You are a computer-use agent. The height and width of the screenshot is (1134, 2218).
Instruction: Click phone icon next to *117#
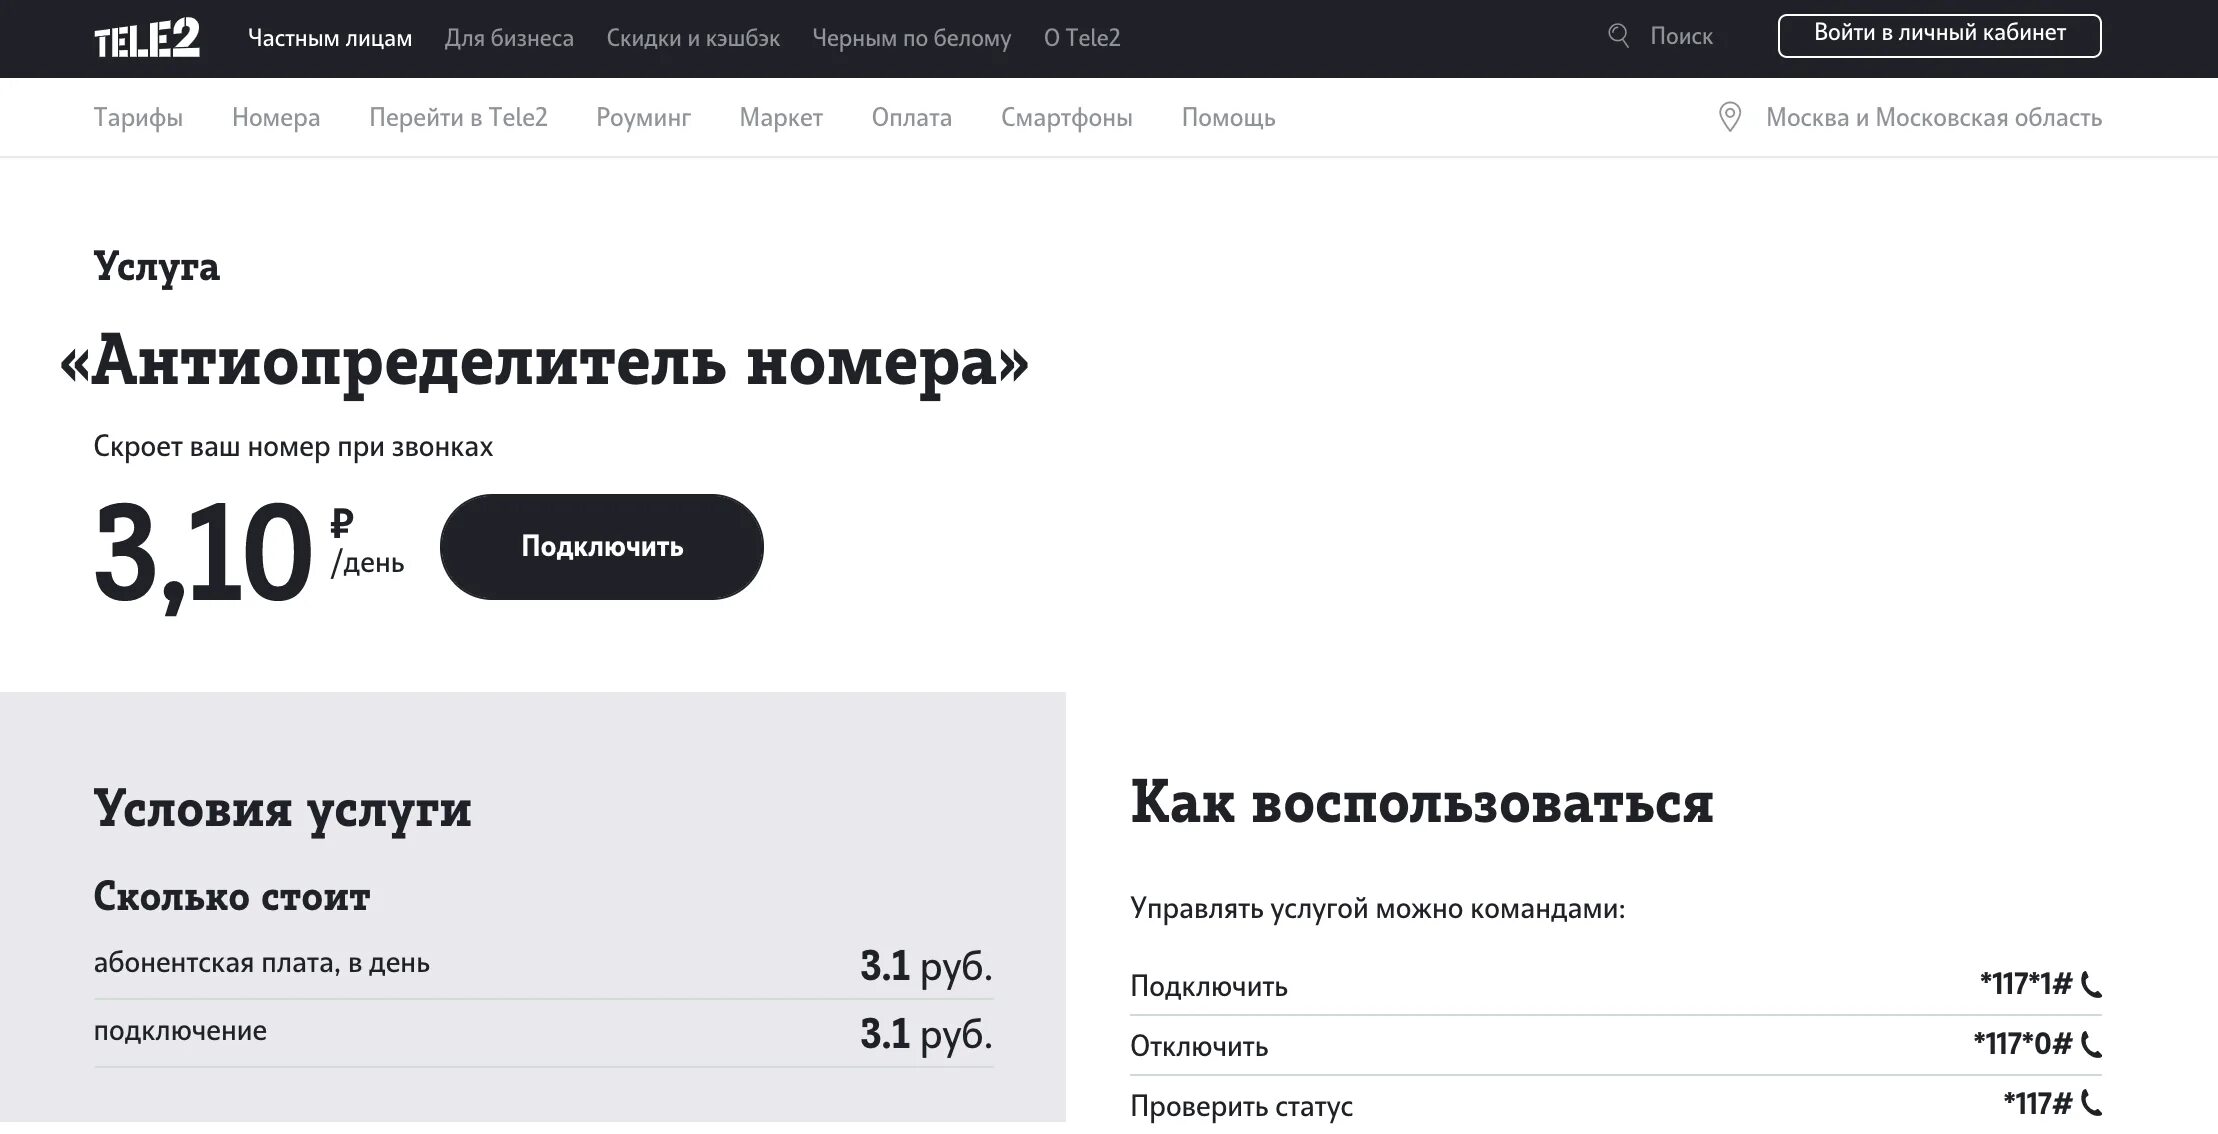(x=2091, y=1104)
